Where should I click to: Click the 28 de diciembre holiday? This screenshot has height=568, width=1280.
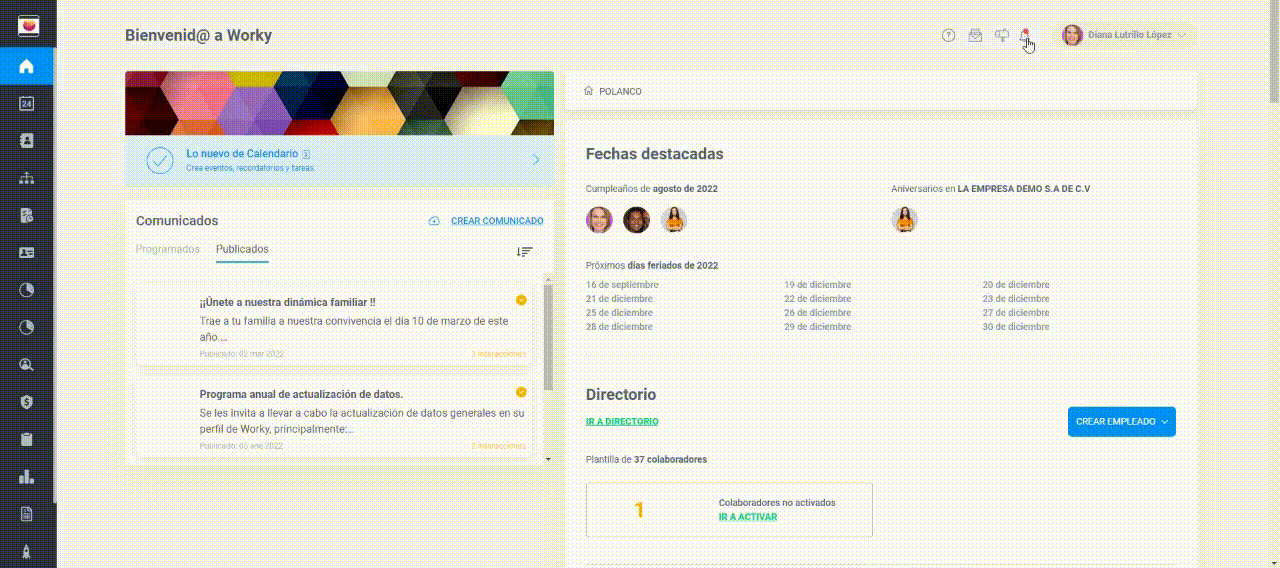pyautogui.click(x=619, y=327)
